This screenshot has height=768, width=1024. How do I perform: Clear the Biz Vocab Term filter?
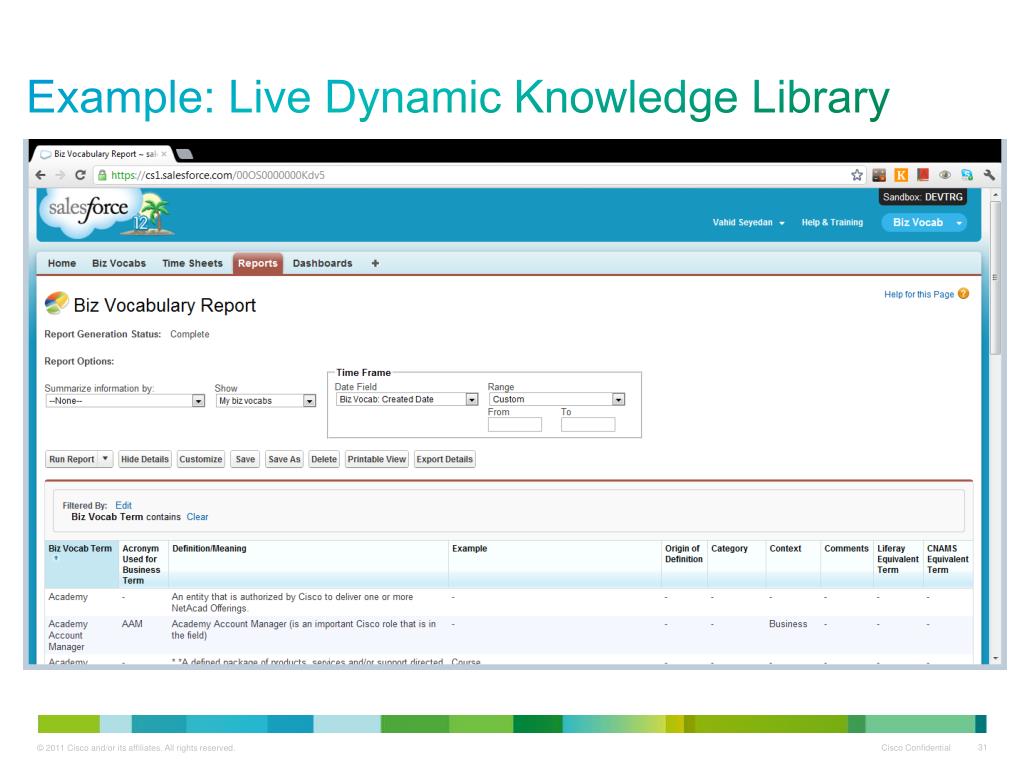[x=197, y=517]
